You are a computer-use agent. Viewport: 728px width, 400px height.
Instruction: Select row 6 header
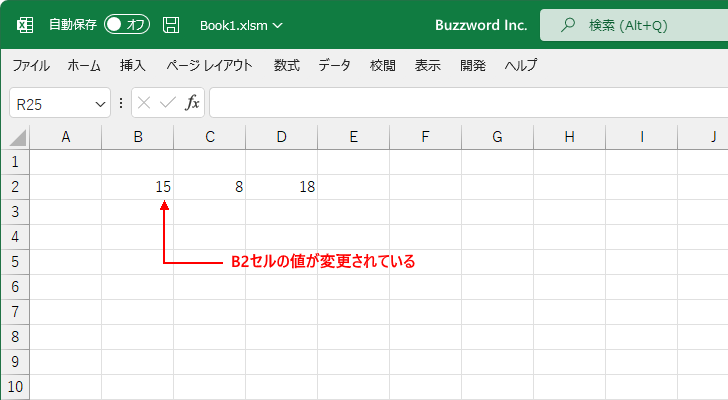[15, 287]
